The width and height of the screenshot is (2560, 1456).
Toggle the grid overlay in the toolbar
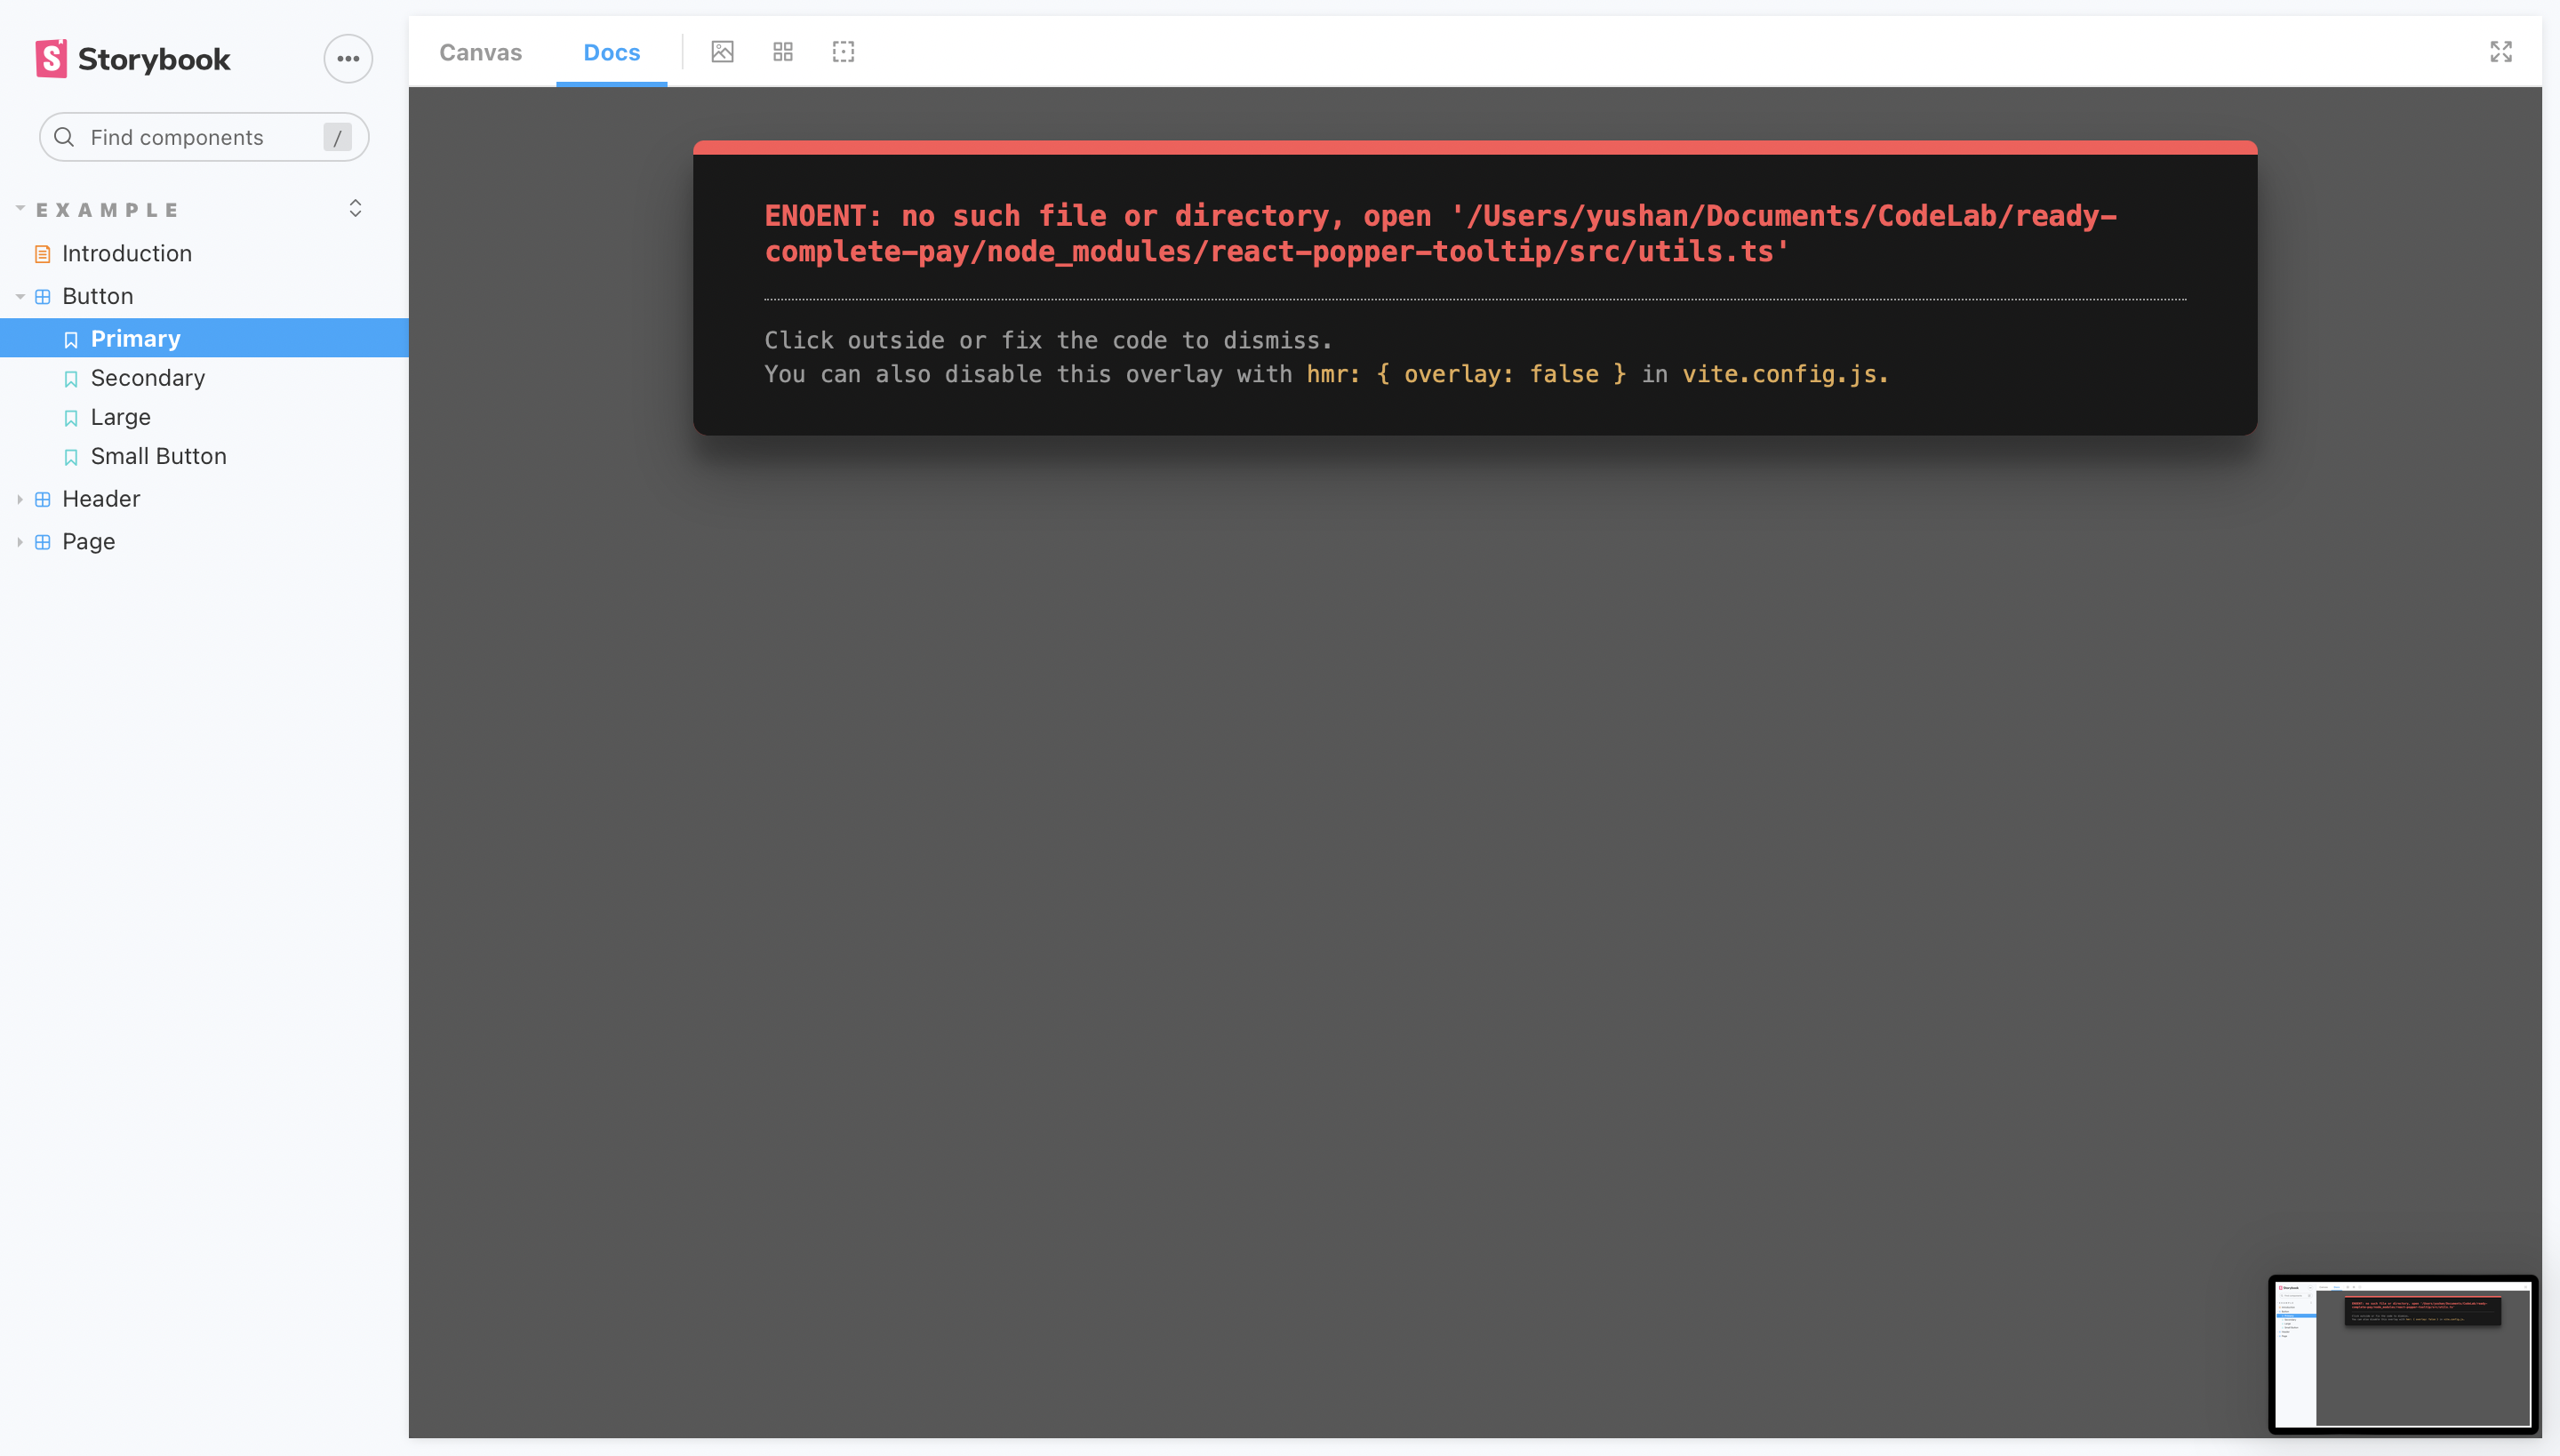coord(783,51)
